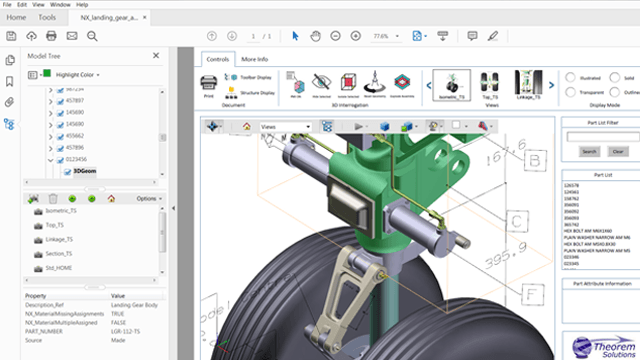Image resolution: width=640 pixels, height=360 pixels.
Task: Uncheck the 455662 part checkbox
Action: pos(60,137)
